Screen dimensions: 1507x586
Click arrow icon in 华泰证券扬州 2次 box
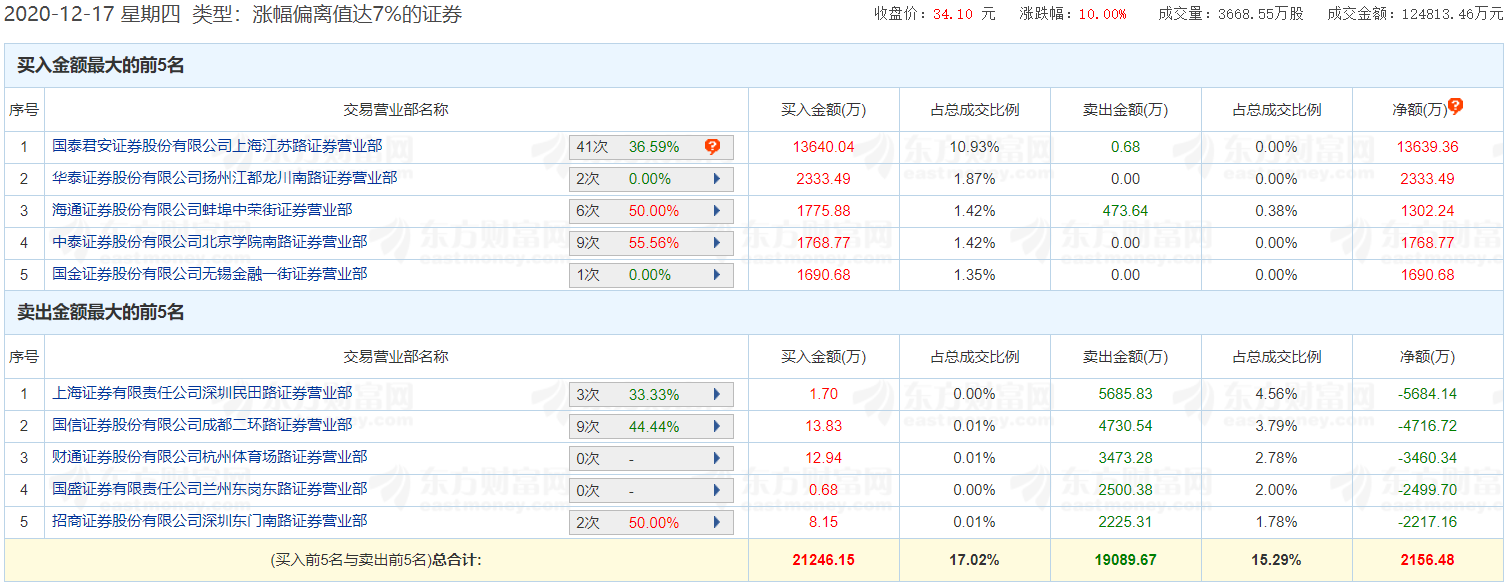pyautogui.click(x=716, y=179)
